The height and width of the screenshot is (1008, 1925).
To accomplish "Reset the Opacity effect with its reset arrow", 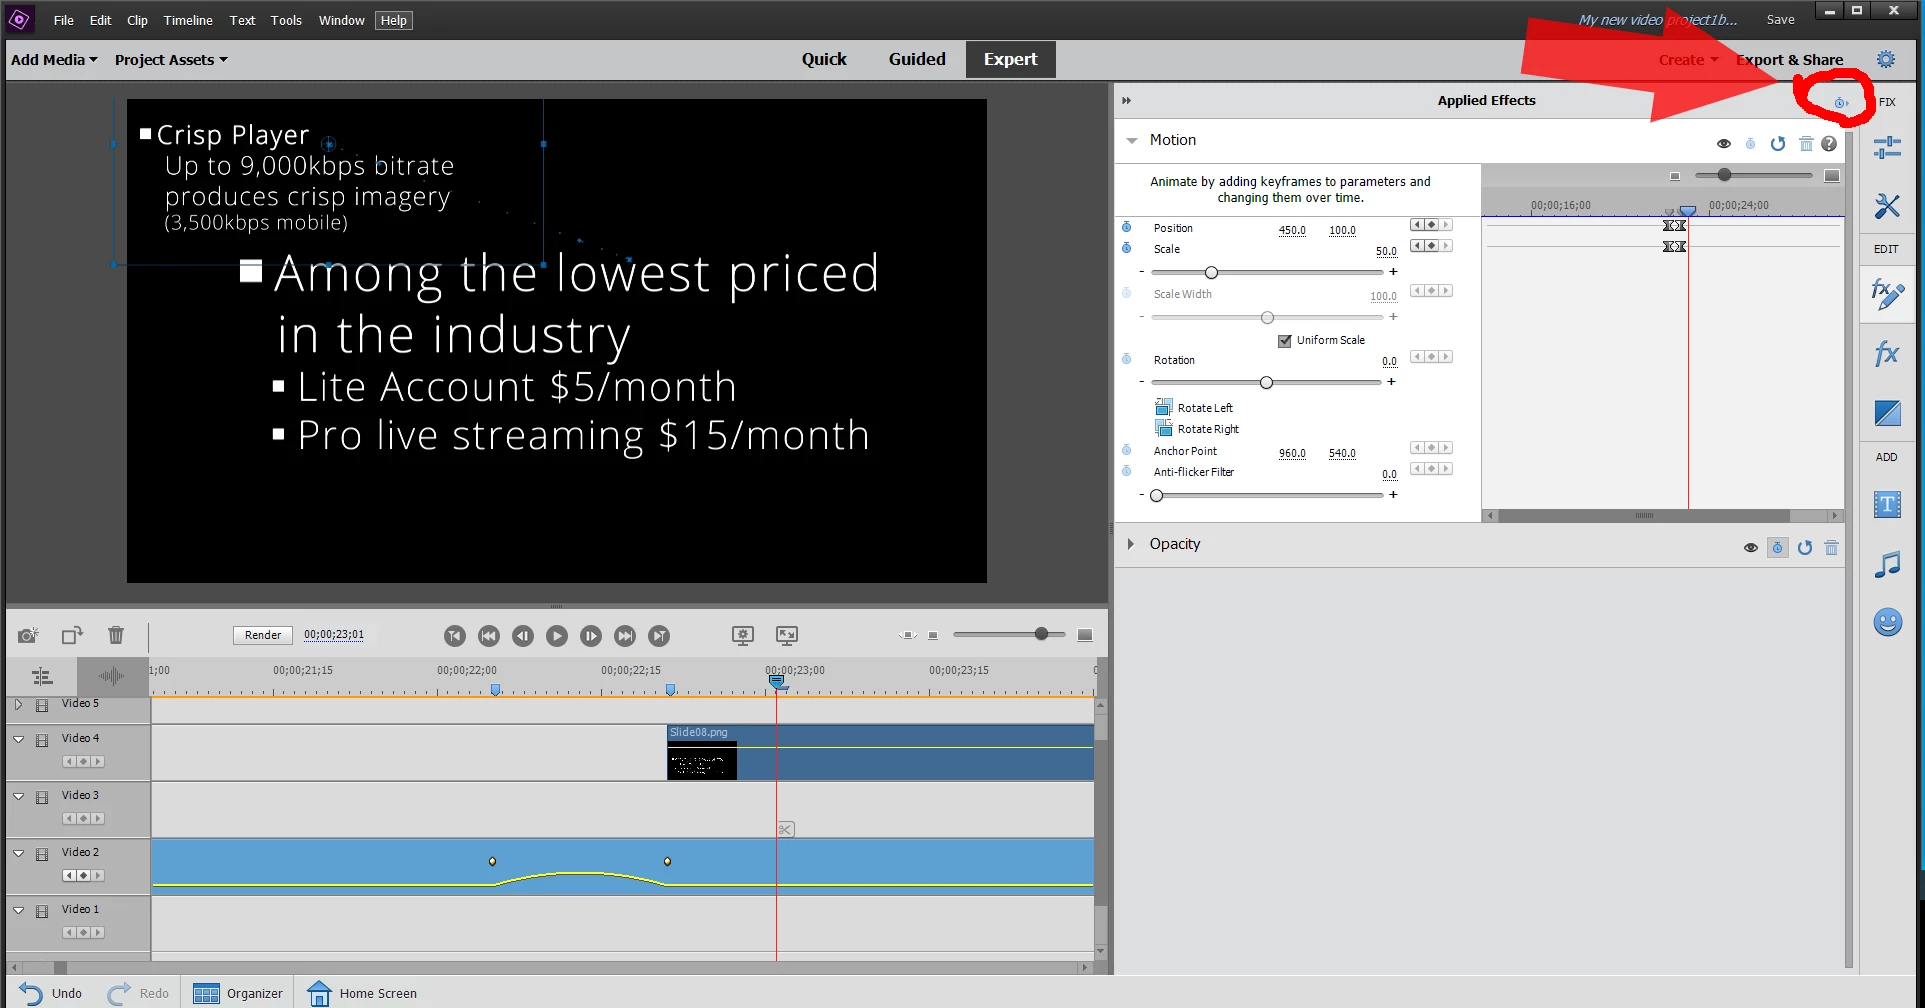I will pyautogui.click(x=1805, y=548).
